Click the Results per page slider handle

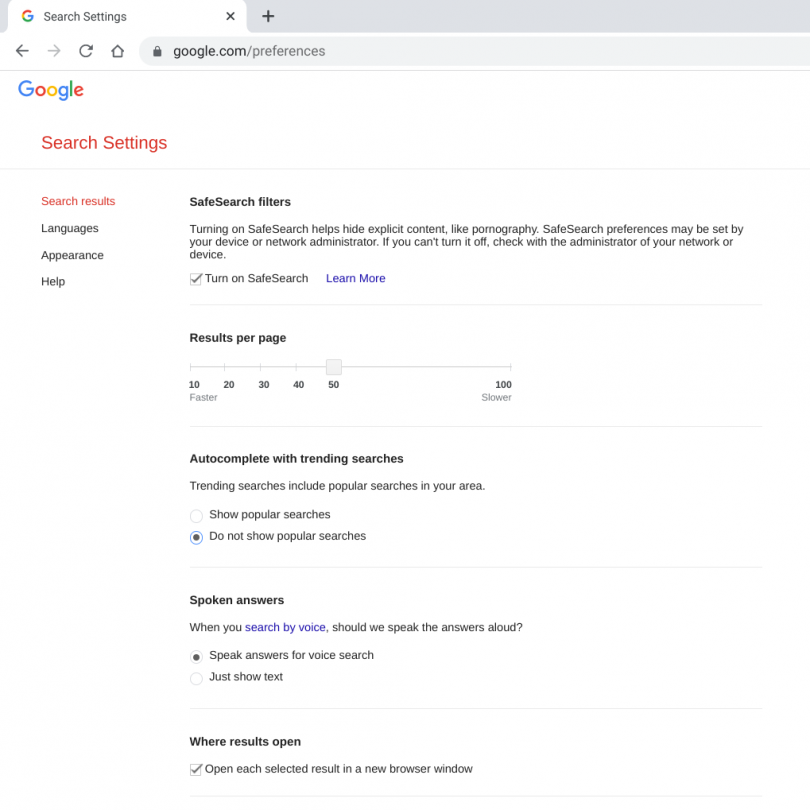(333, 366)
